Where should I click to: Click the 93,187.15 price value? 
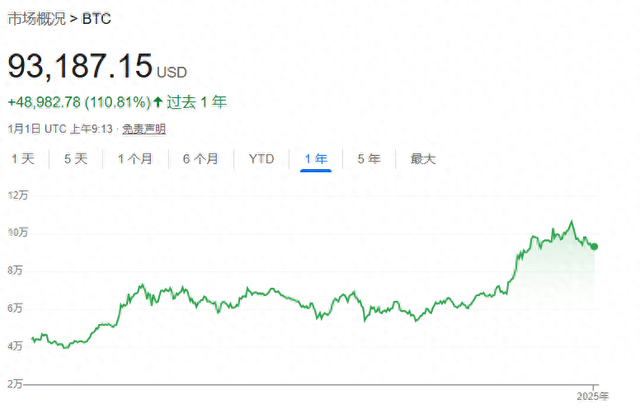(80, 68)
